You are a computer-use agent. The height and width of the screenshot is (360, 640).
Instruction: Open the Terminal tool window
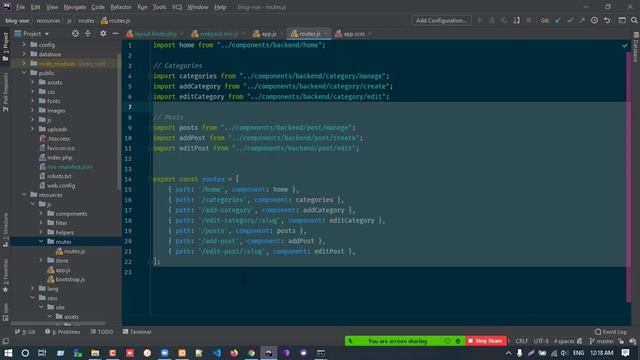137,332
